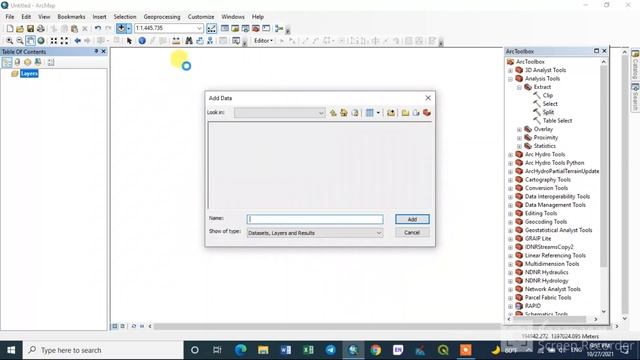
Task: Click the Fixed Zoom In icon
Action: 54,41
